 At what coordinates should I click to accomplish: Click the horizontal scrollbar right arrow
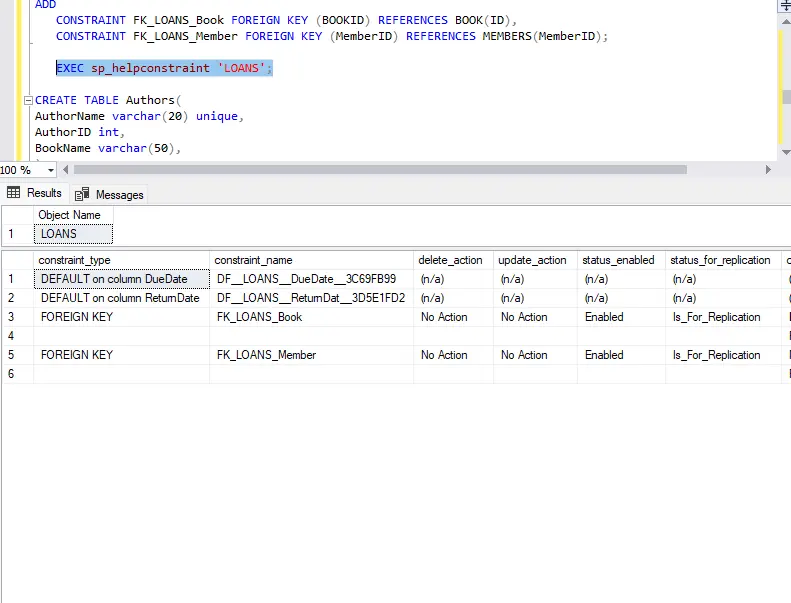768,170
